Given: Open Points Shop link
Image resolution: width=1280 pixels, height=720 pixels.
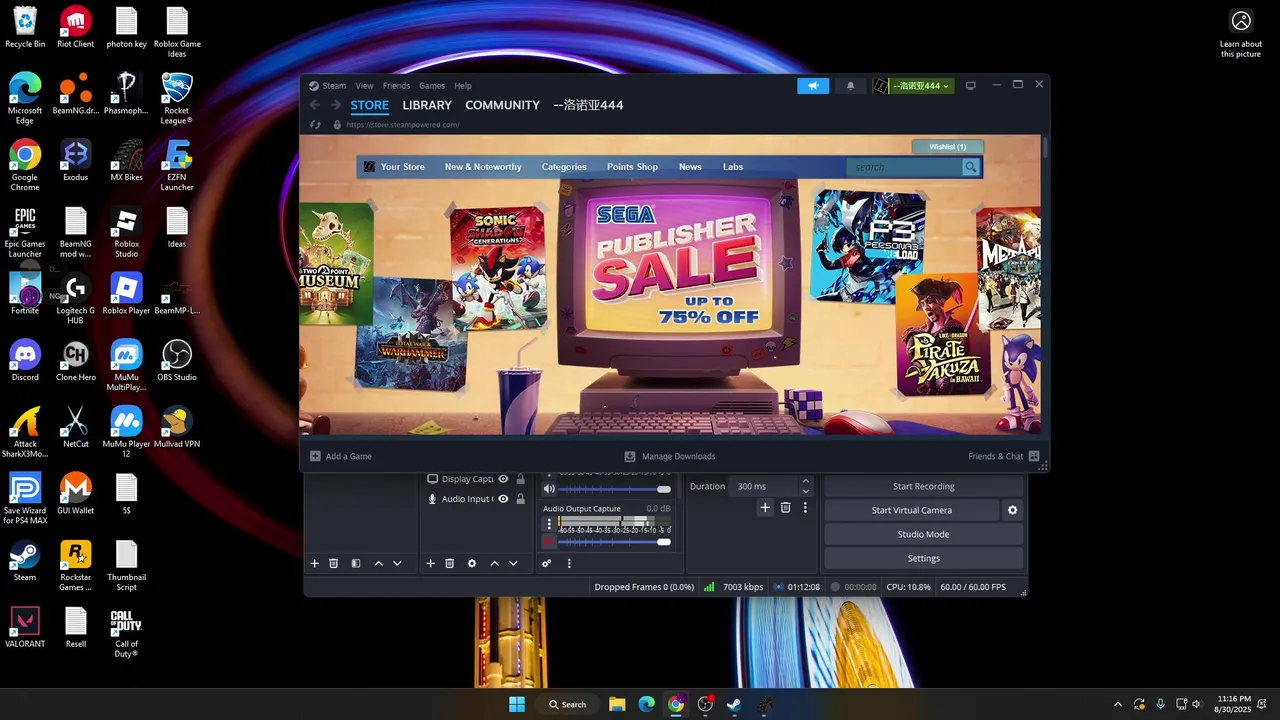Looking at the screenshot, I should pos(632,167).
